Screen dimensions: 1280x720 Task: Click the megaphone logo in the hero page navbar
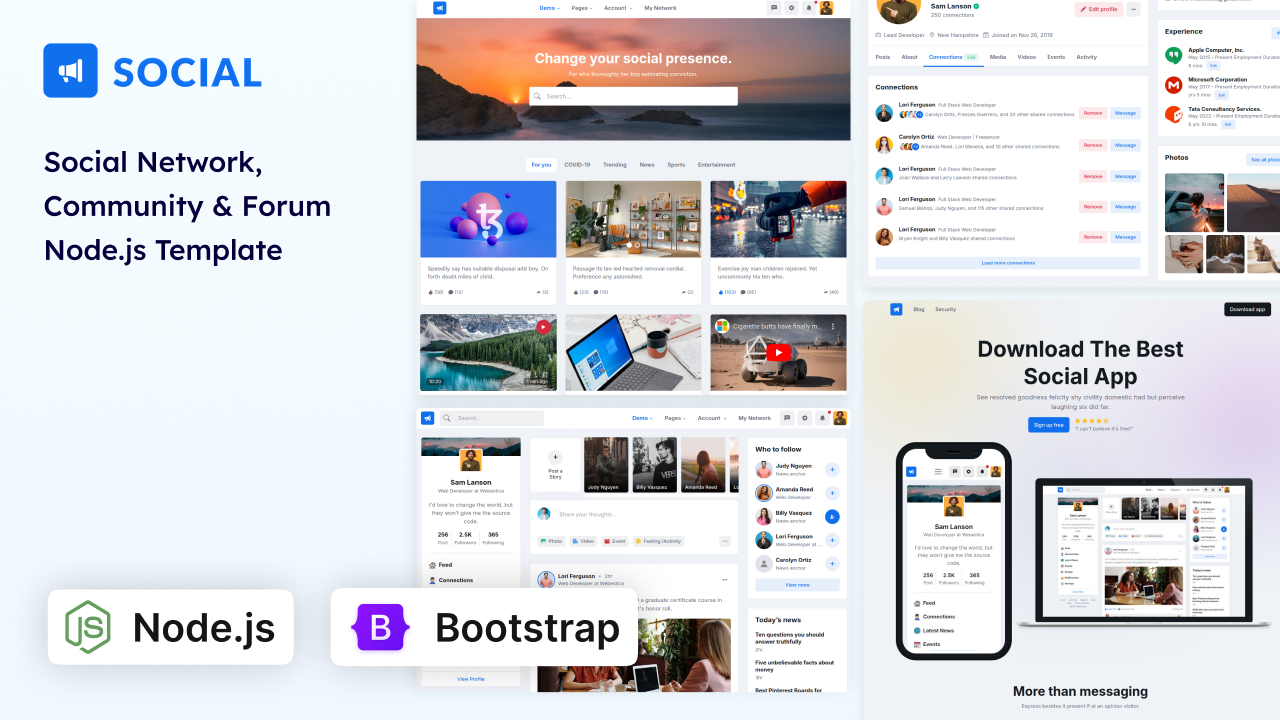pos(439,8)
